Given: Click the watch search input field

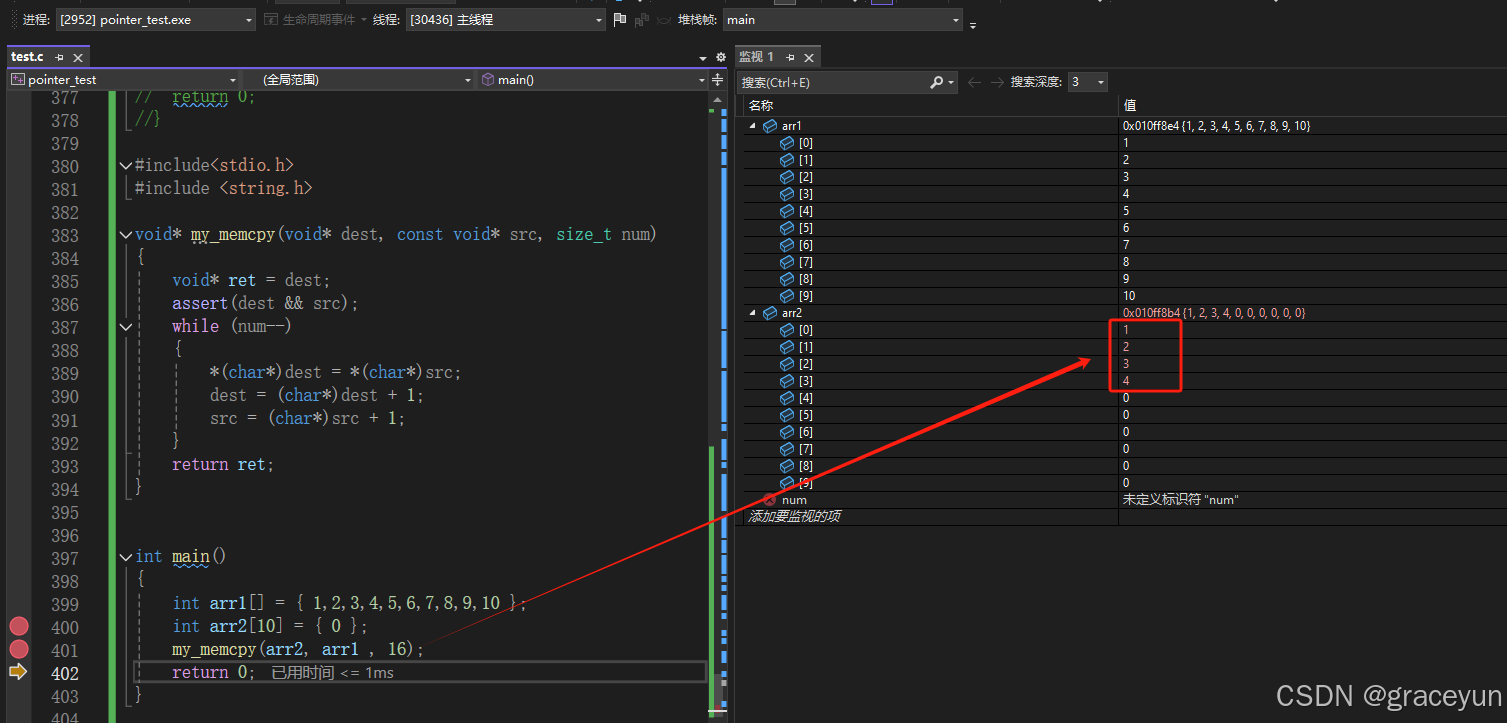Looking at the screenshot, I should click(833, 82).
